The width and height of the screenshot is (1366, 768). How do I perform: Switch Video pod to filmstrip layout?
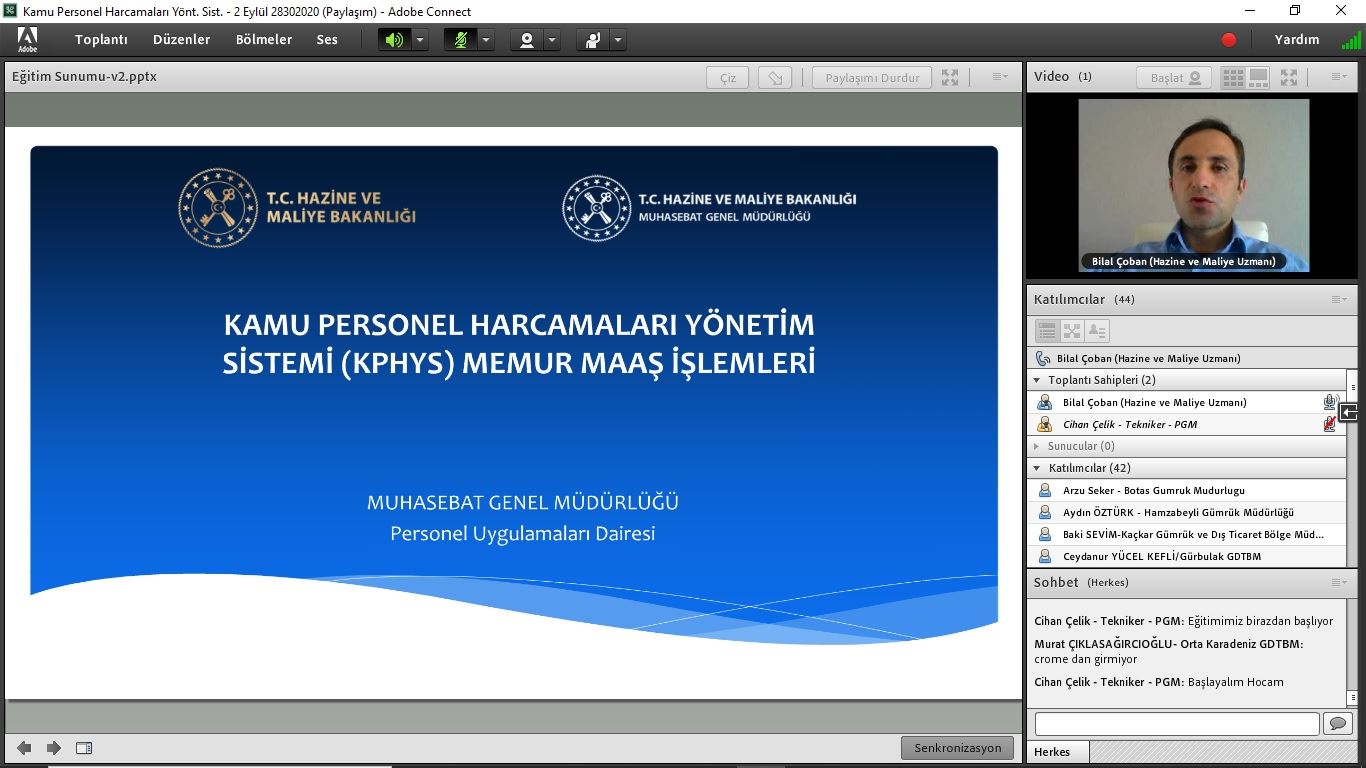point(1258,77)
